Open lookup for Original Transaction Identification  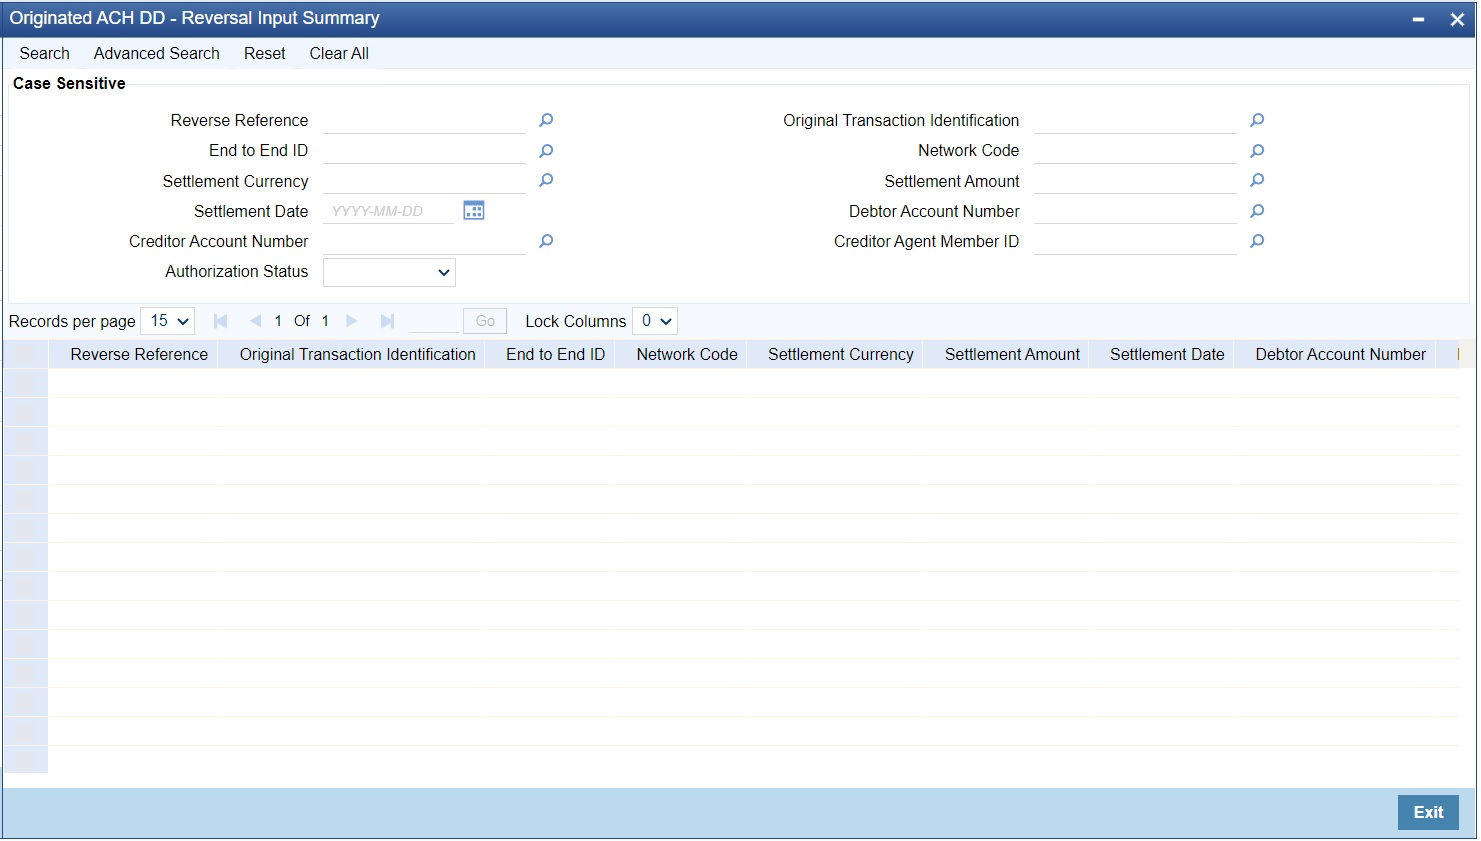pos(1257,120)
